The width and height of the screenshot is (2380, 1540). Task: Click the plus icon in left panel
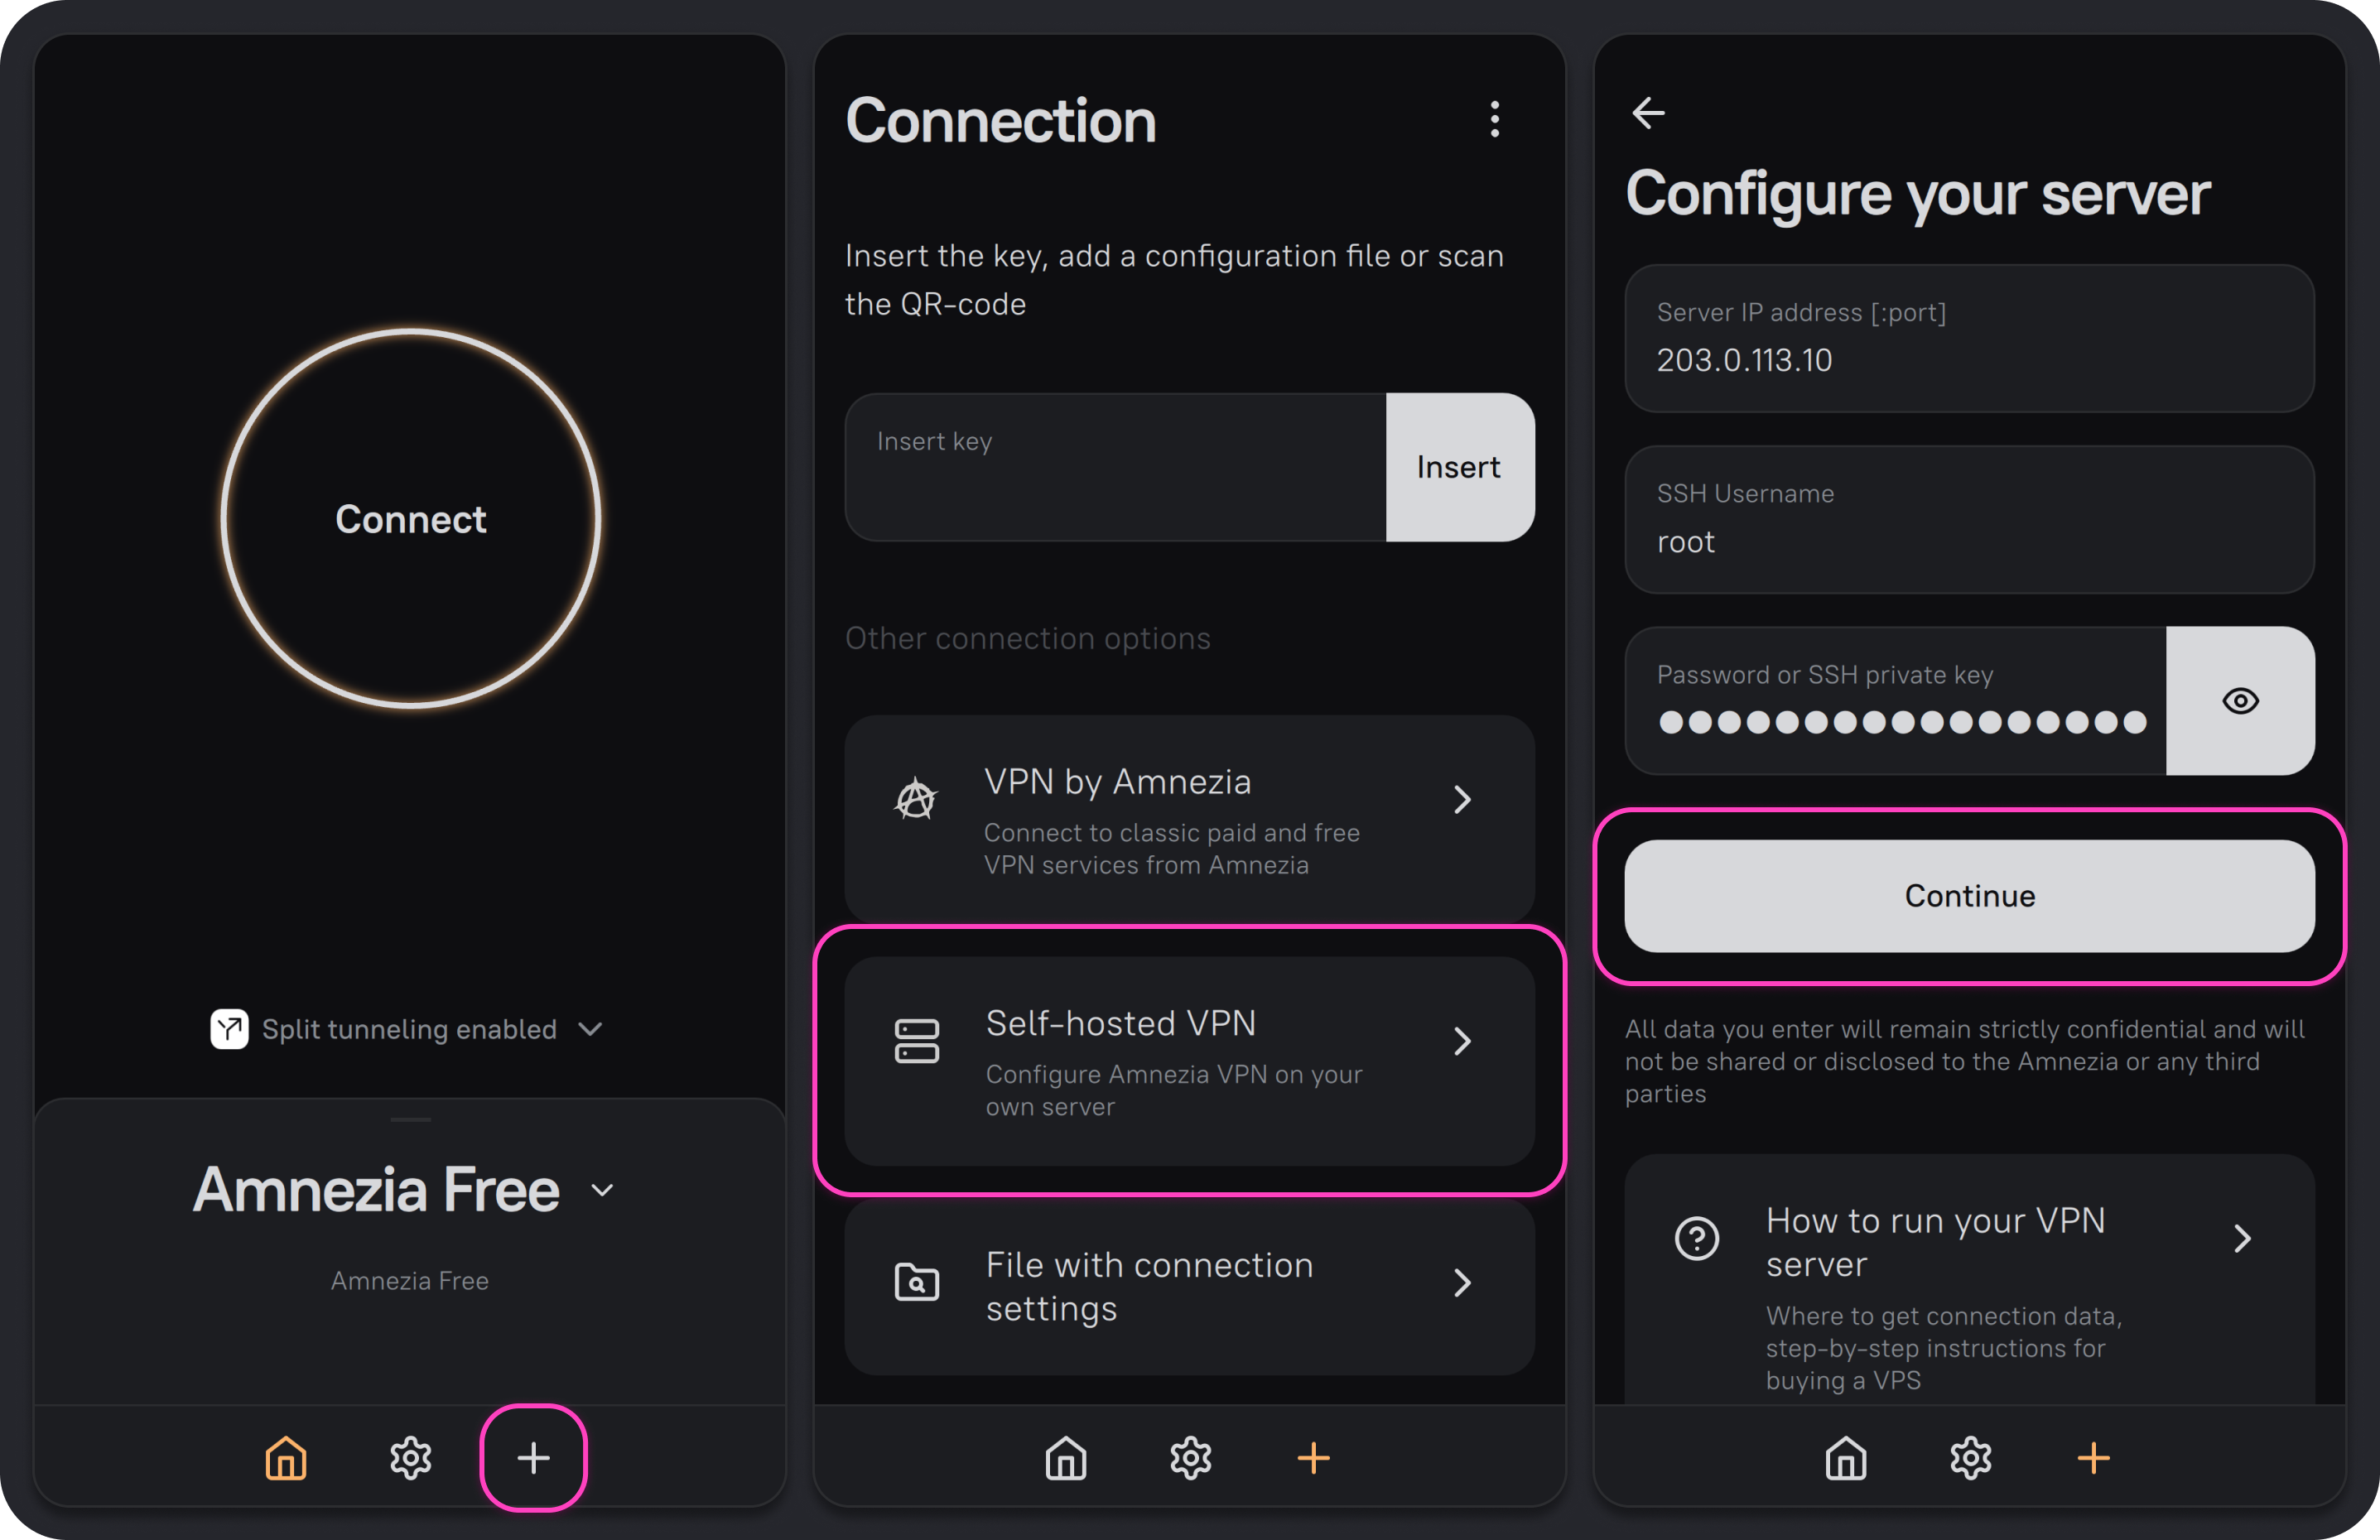pyautogui.click(x=533, y=1457)
